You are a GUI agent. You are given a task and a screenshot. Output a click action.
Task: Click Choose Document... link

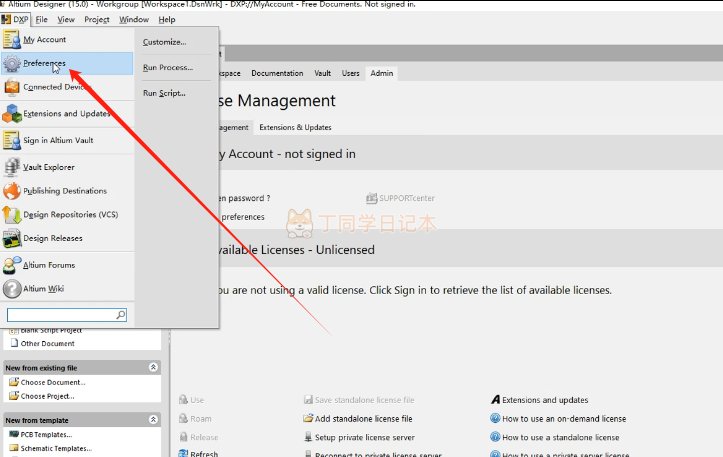pos(53,382)
